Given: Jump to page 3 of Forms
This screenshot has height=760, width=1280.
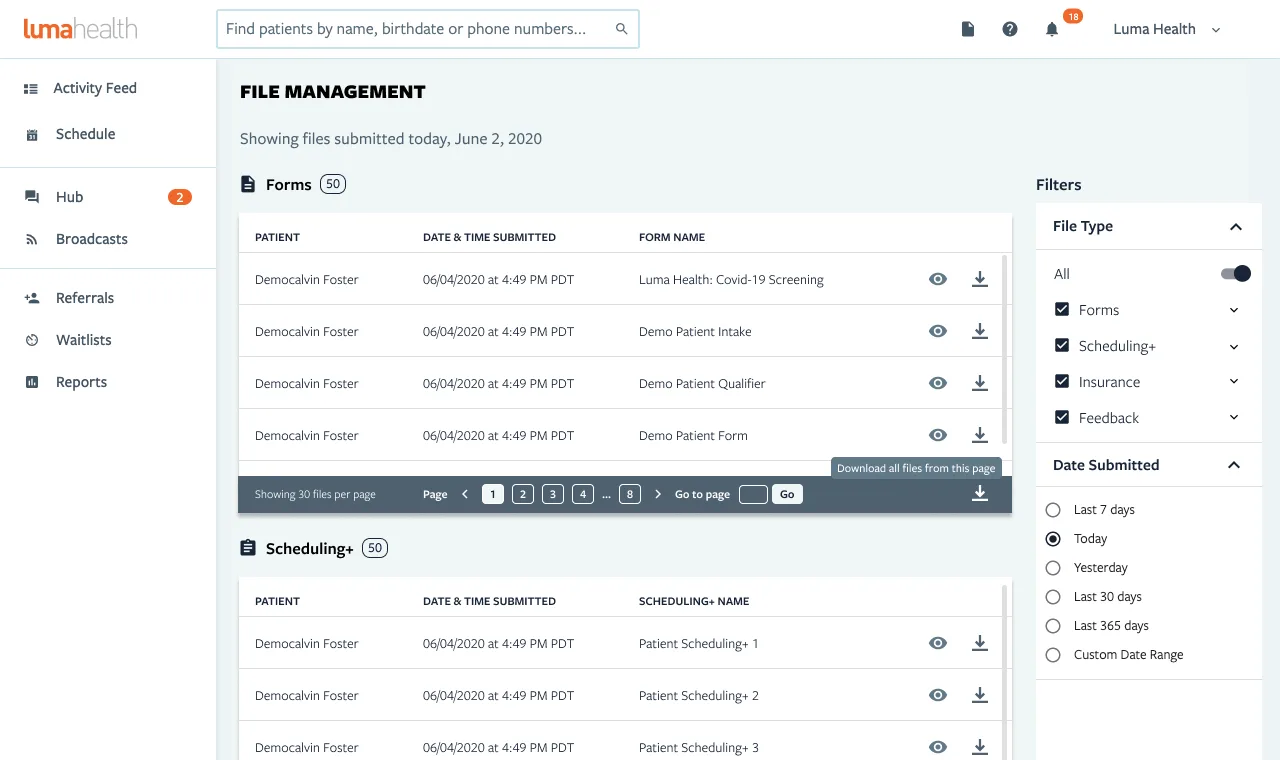Looking at the screenshot, I should (x=553, y=494).
